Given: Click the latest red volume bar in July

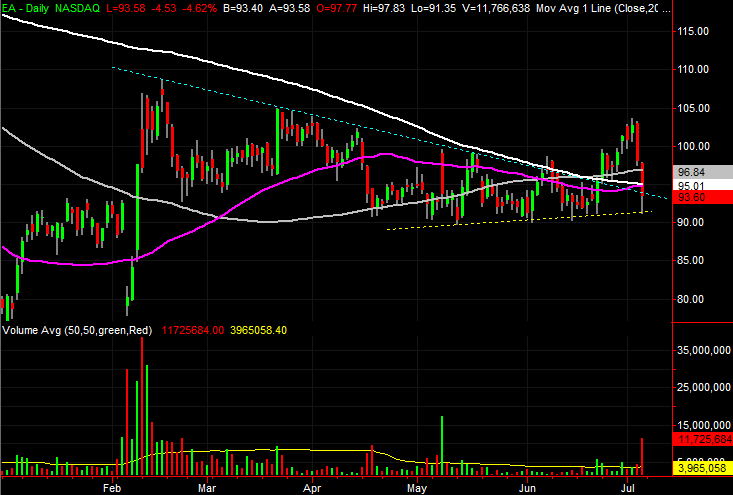Looking at the screenshot, I should click(642, 457).
